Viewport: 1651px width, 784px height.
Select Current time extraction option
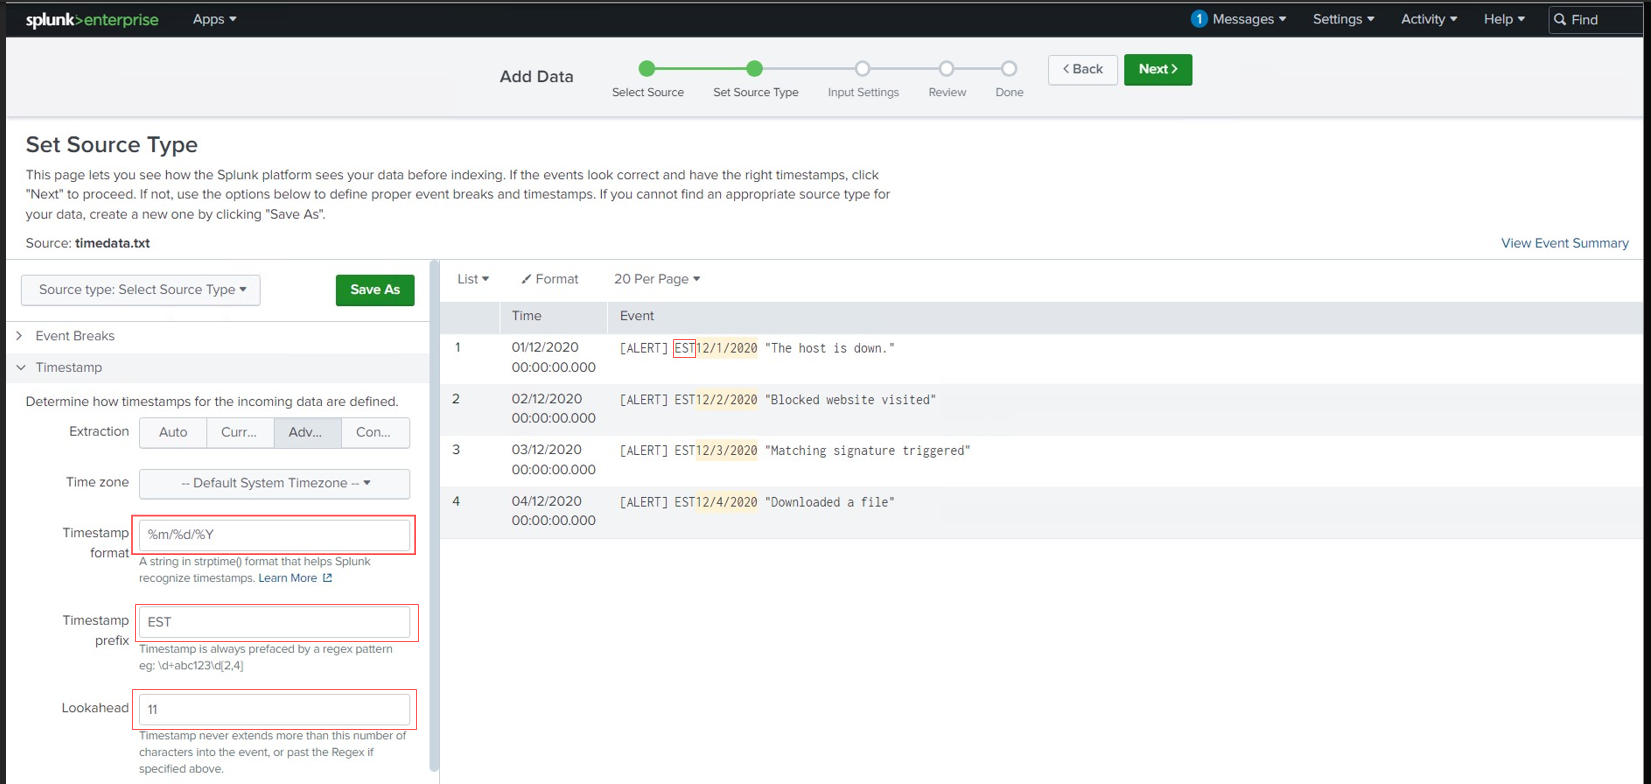point(240,432)
